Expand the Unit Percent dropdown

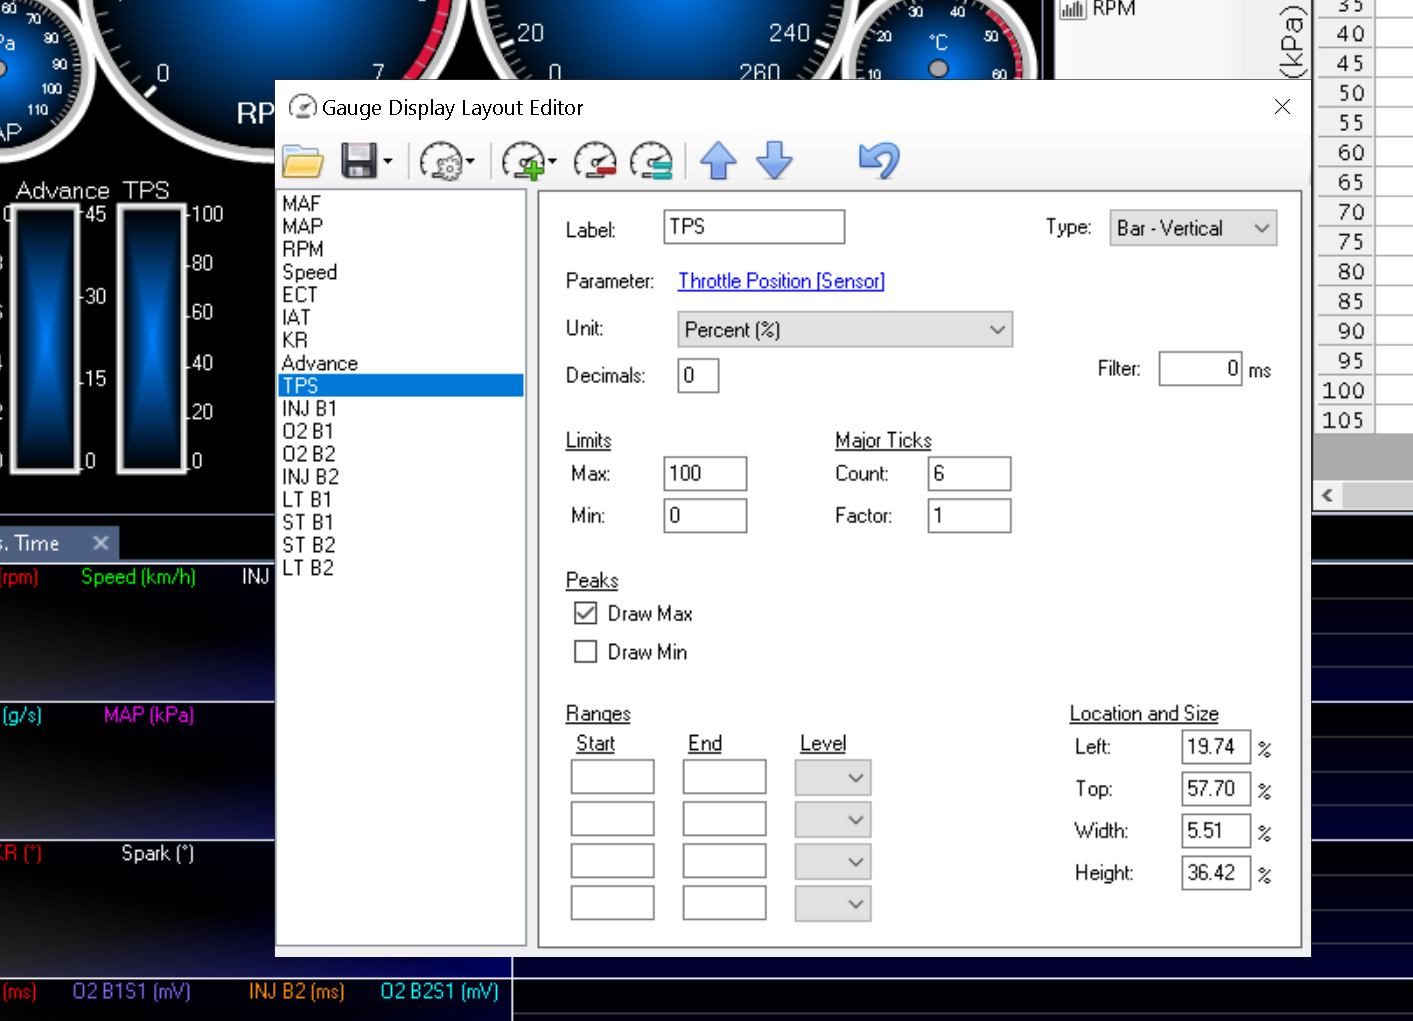click(845, 330)
